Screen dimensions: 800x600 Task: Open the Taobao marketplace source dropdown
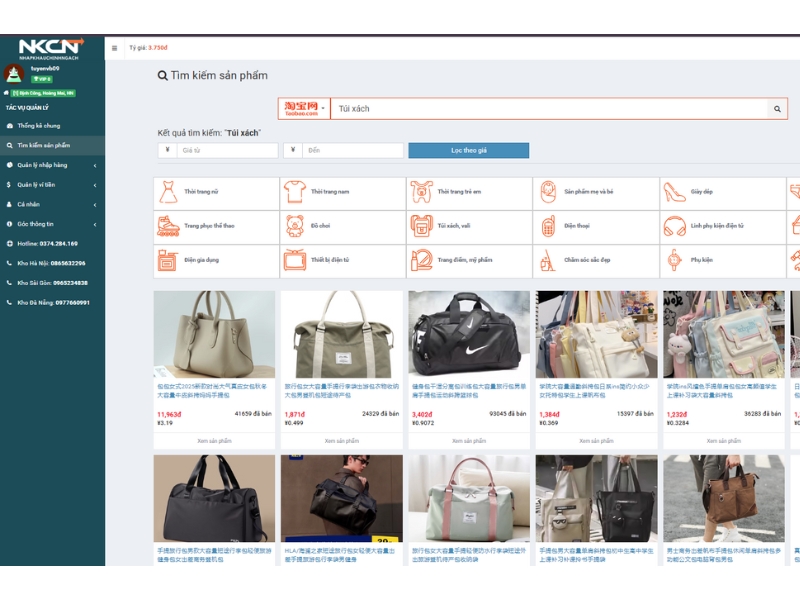[303, 108]
